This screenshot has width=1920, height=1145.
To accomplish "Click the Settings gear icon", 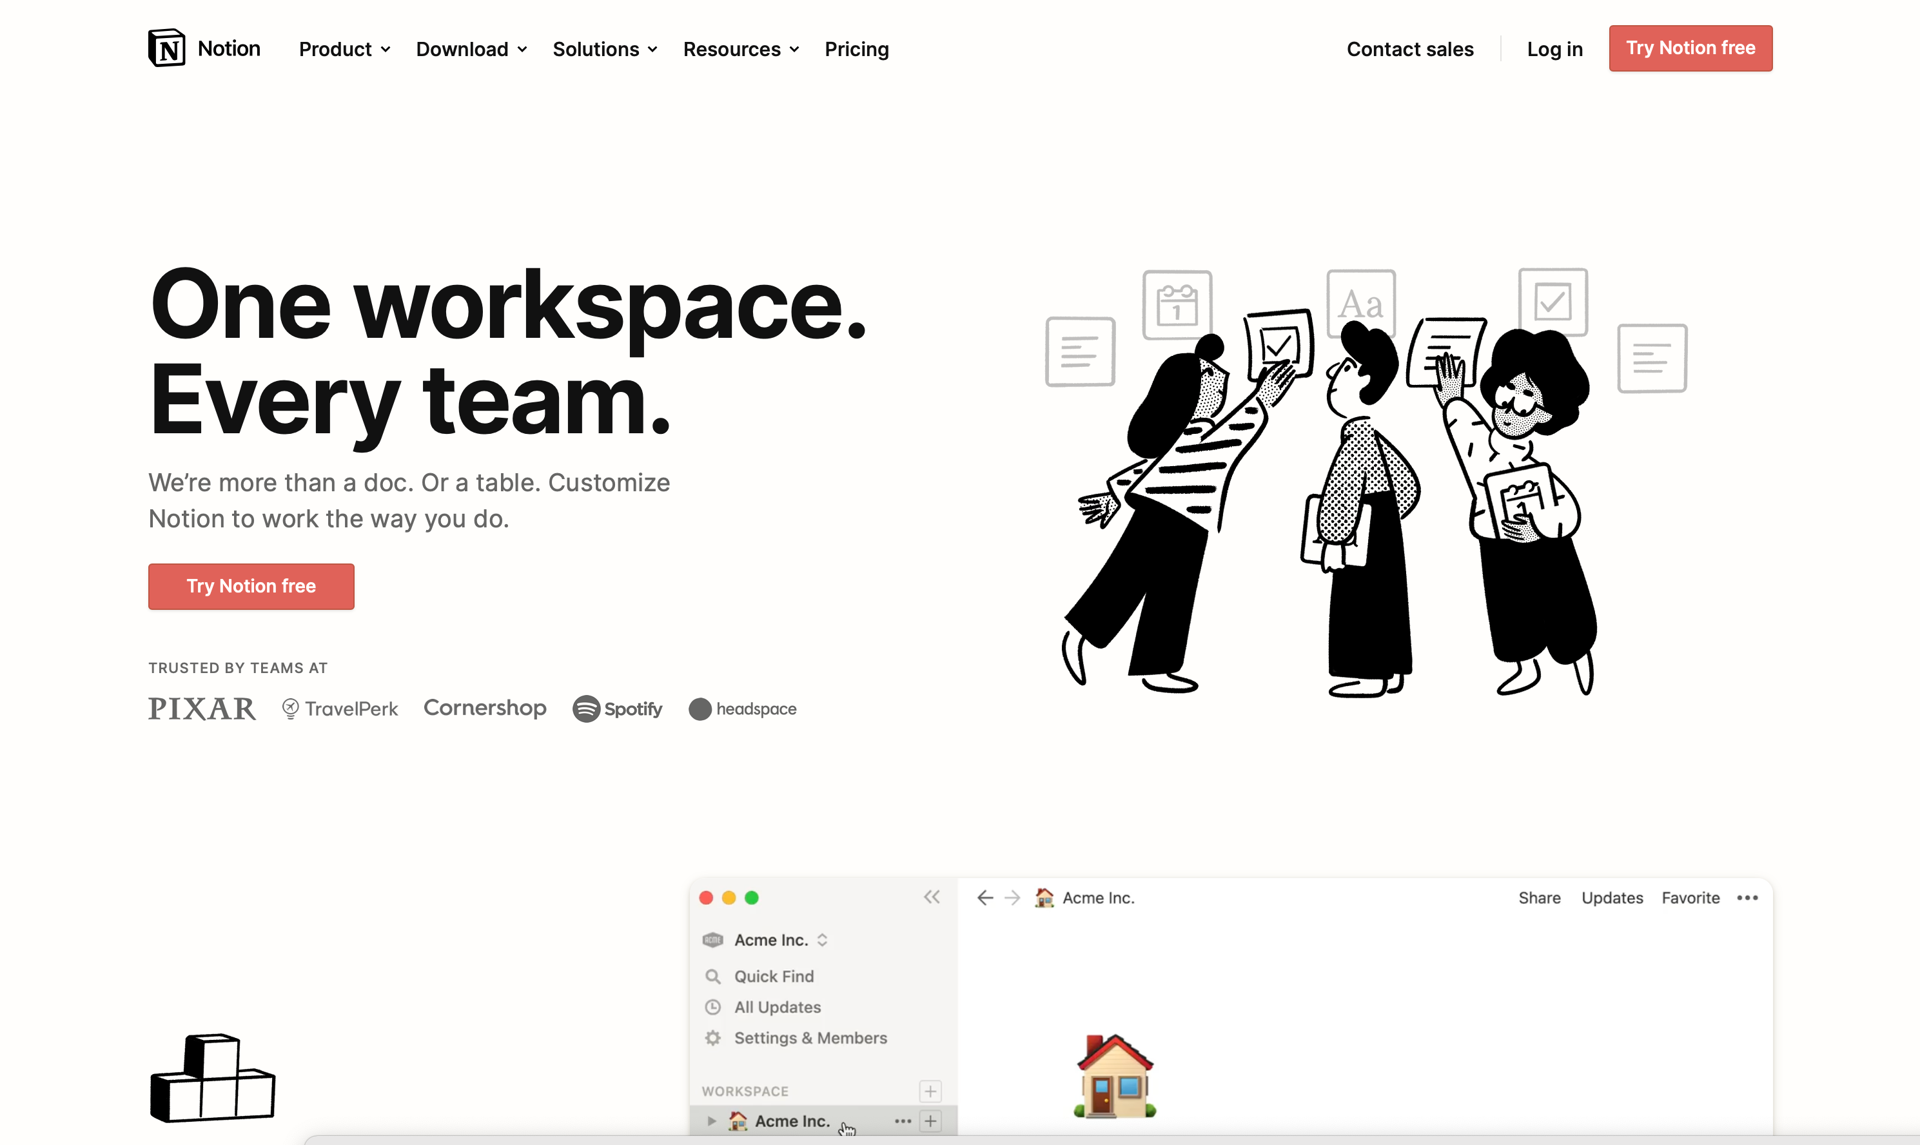I will [x=713, y=1038].
